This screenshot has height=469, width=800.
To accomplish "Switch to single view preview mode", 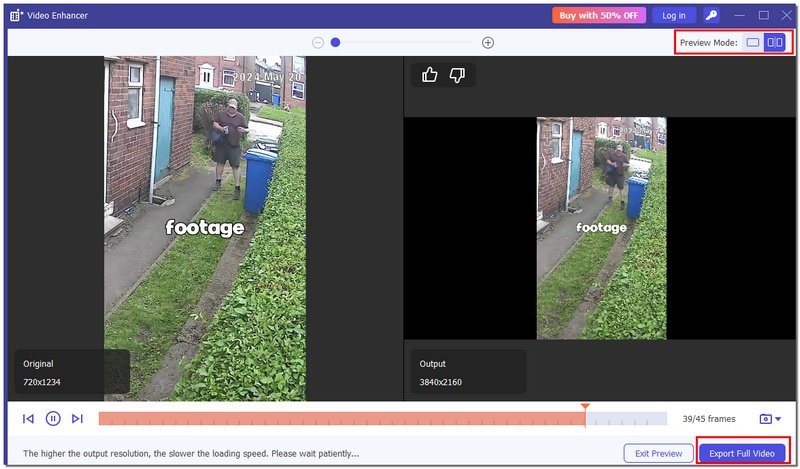I will [753, 43].
